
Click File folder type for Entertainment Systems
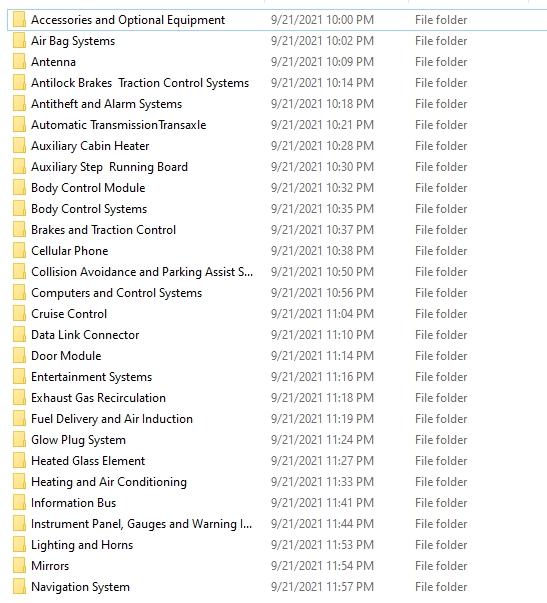(x=441, y=377)
